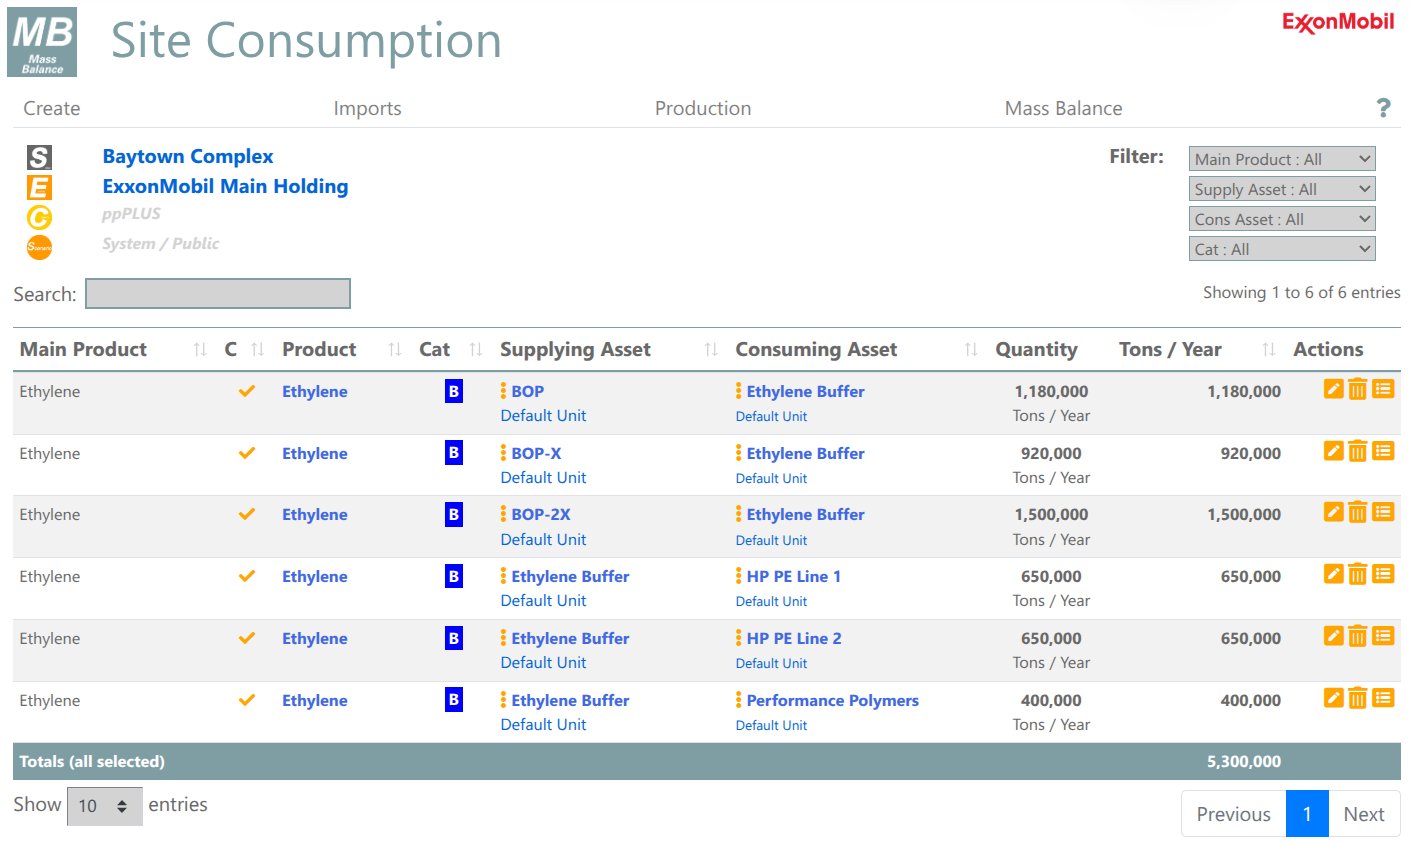Toggle the checkmark in the BOP row
The image size is (1411, 843).
pos(247,391)
